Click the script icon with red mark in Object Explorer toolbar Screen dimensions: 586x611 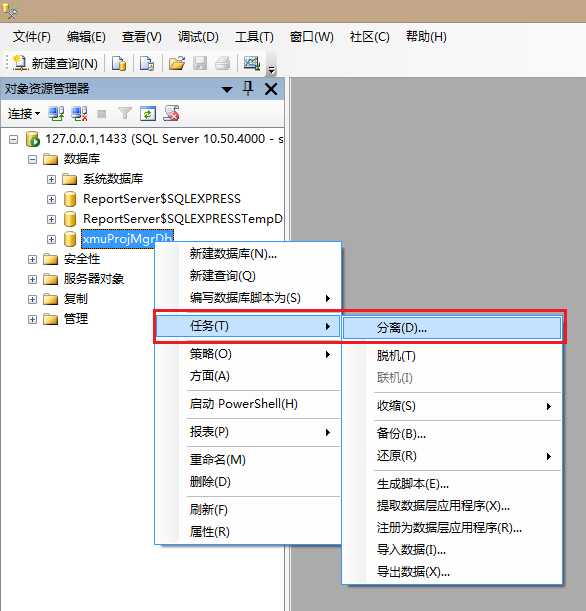tap(171, 113)
